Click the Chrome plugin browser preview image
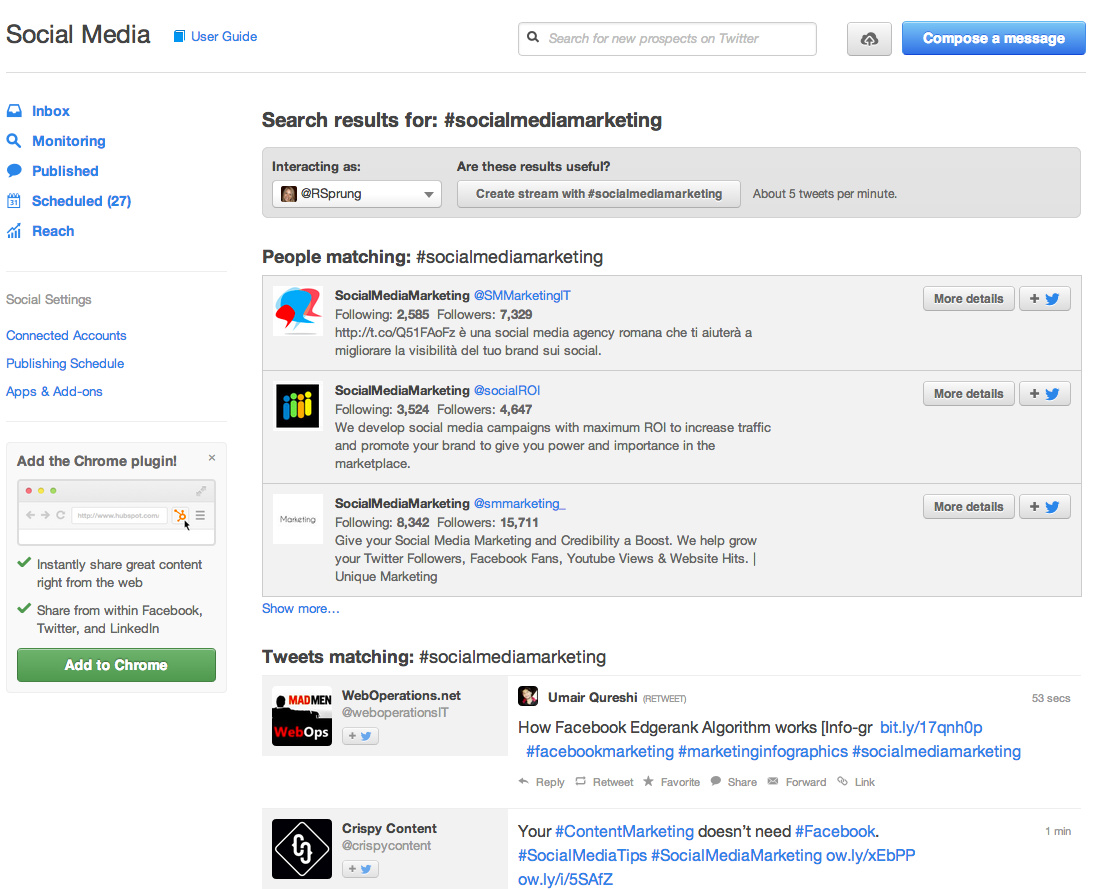This screenshot has height=889, width=1094. click(117, 512)
